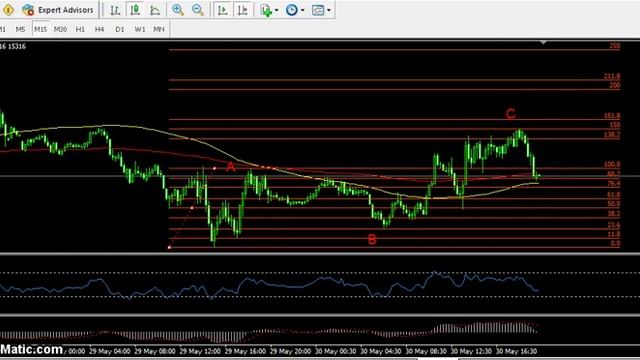Open the chart templates icon
Image resolution: width=640 pixels, height=360 pixels.
coord(318,10)
